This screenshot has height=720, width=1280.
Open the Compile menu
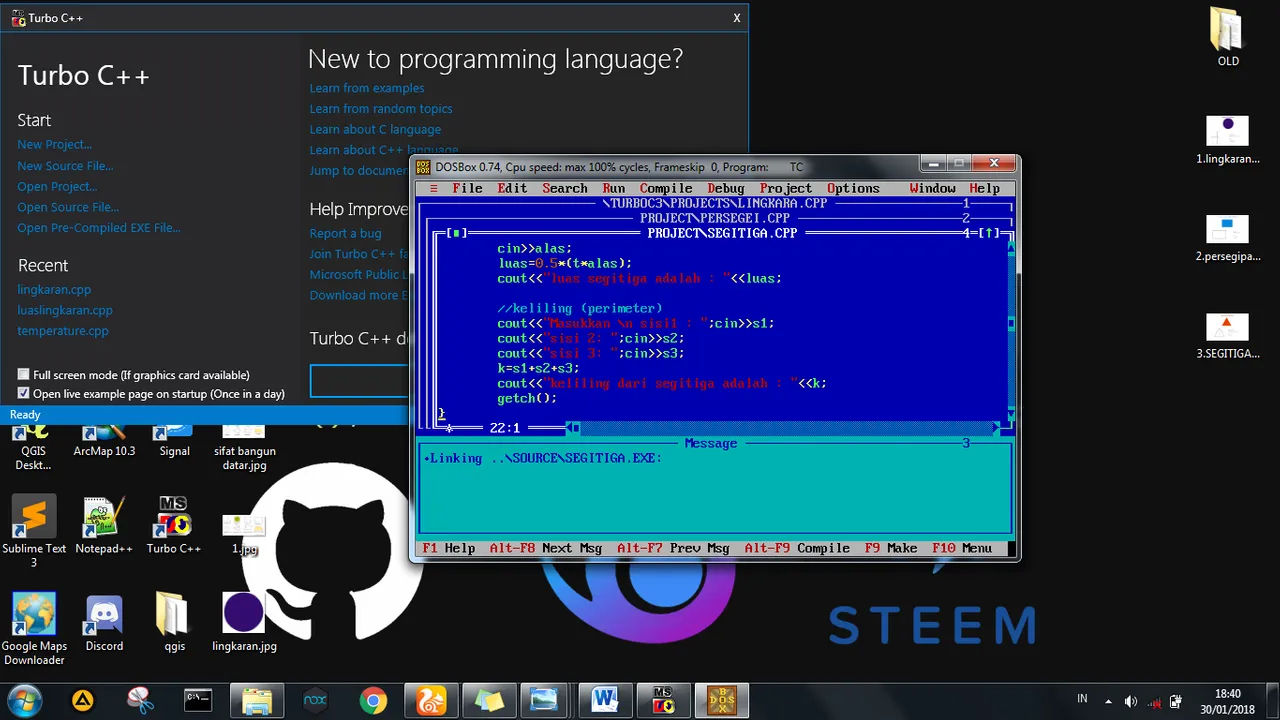click(666, 188)
